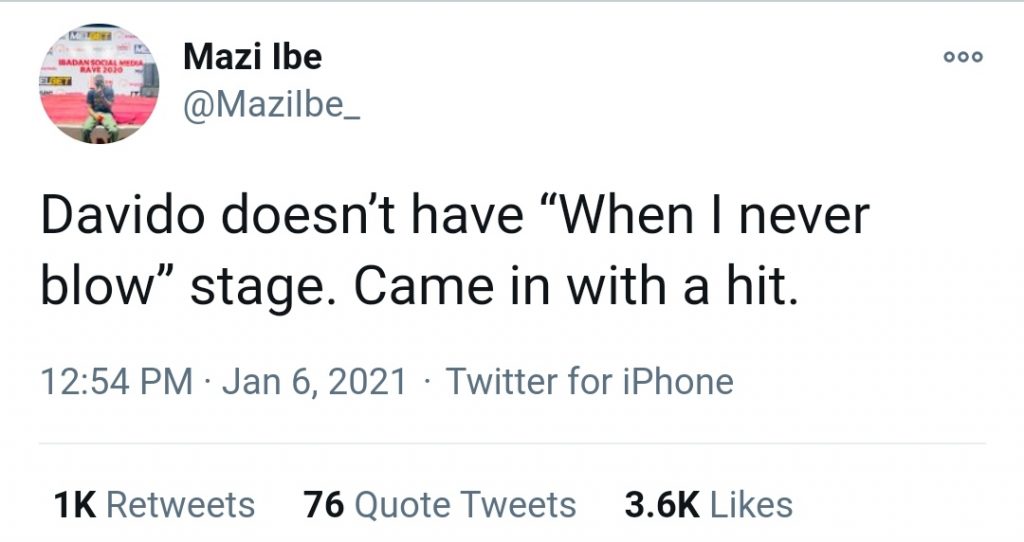Click the 12:54 PM timestamp

(x=116, y=381)
